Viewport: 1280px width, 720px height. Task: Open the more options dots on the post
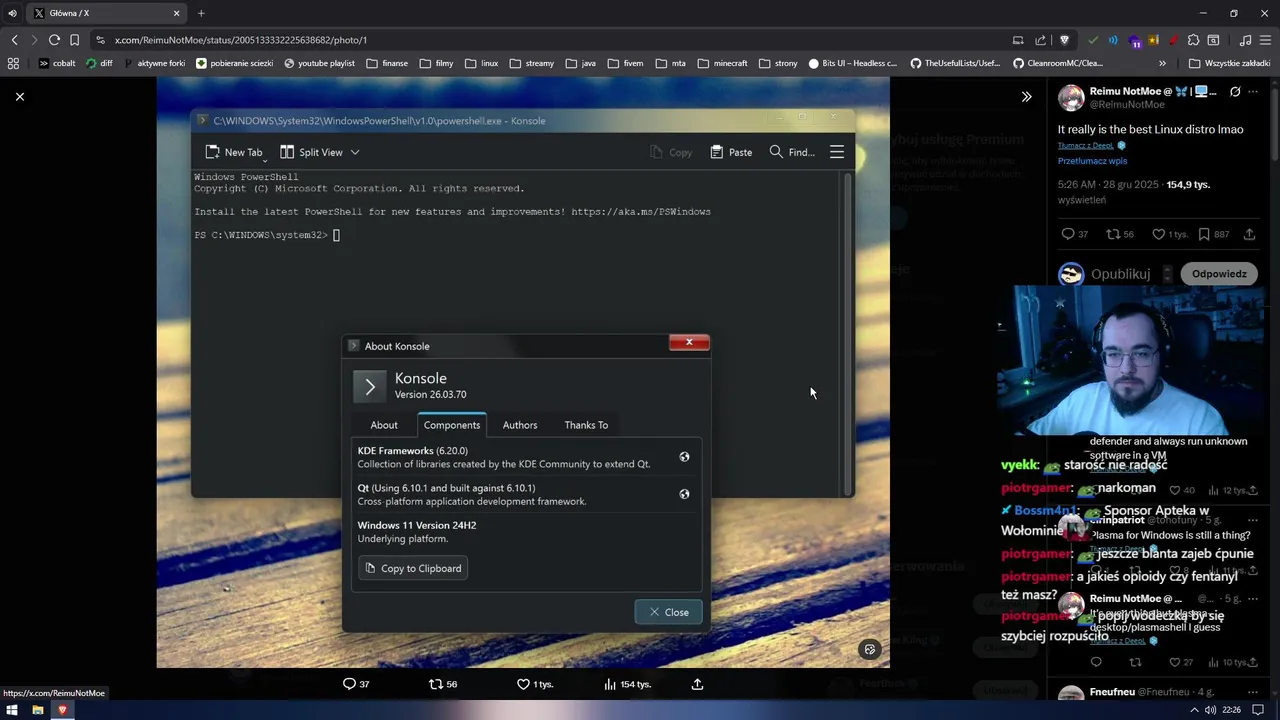[1253, 92]
